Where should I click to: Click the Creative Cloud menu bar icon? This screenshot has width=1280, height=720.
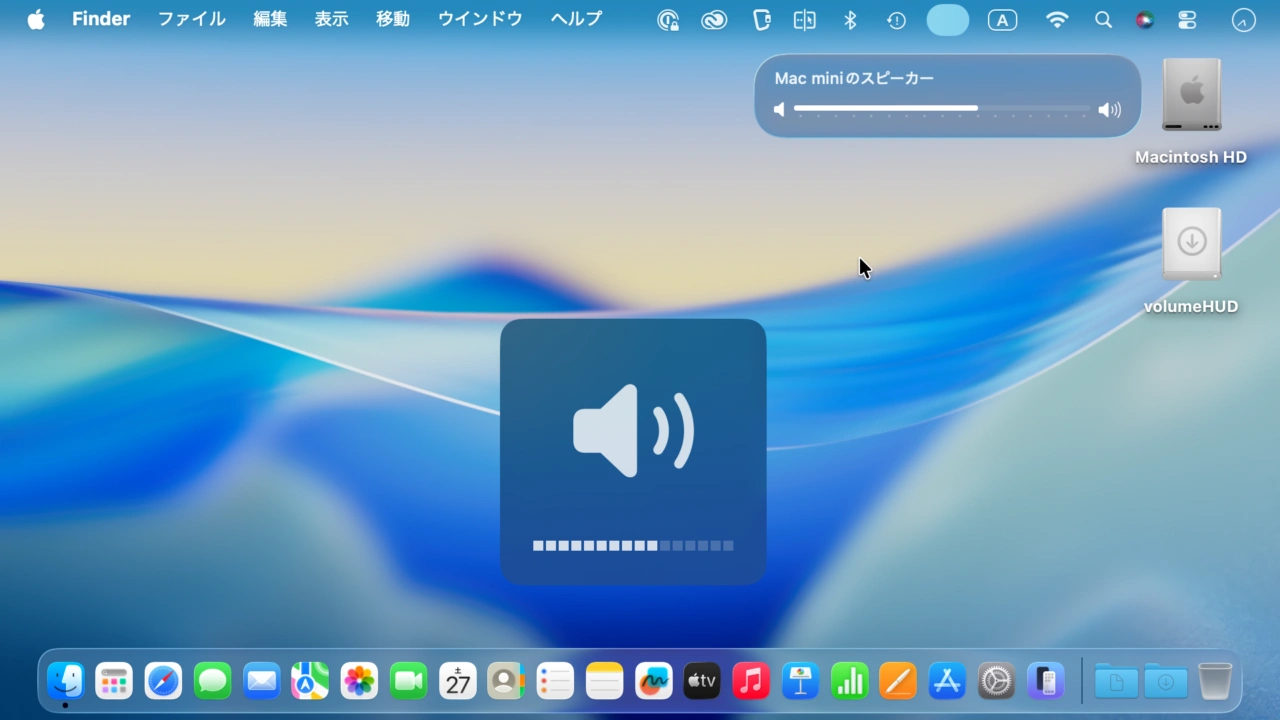(714, 20)
